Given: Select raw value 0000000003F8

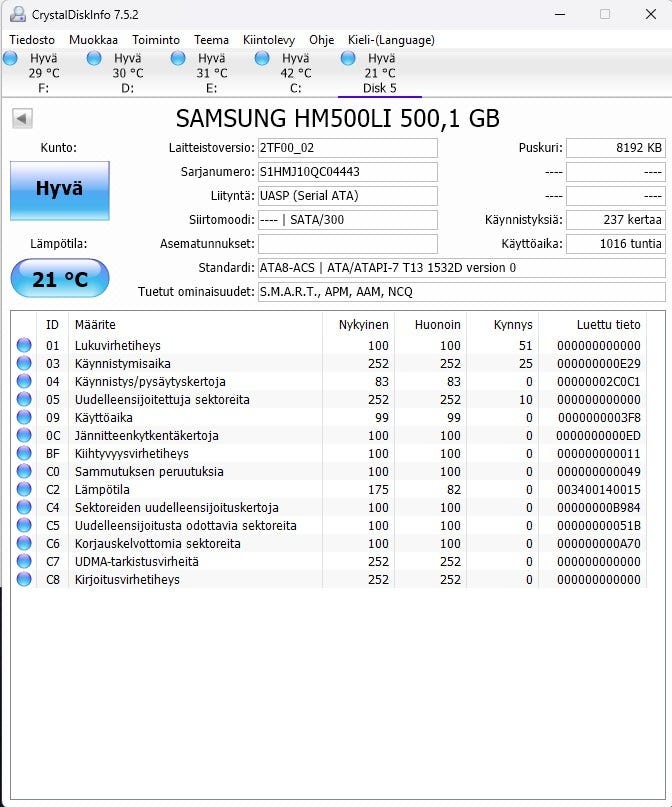Looking at the screenshot, I should pyautogui.click(x=599, y=417).
